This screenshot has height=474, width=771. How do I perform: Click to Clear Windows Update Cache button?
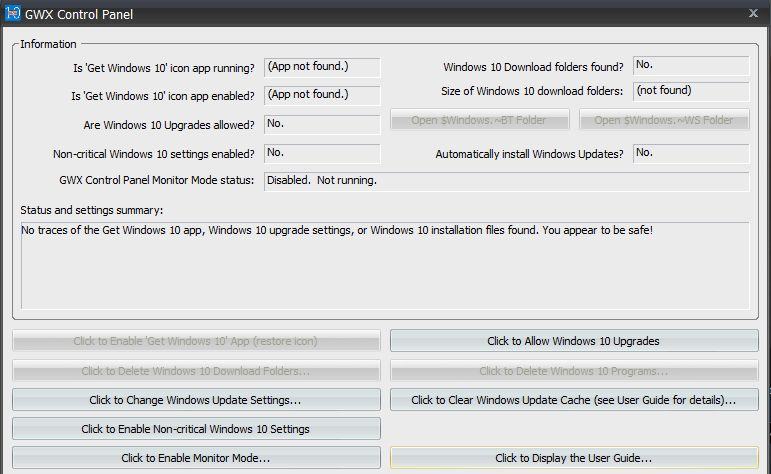click(x=574, y=400)
